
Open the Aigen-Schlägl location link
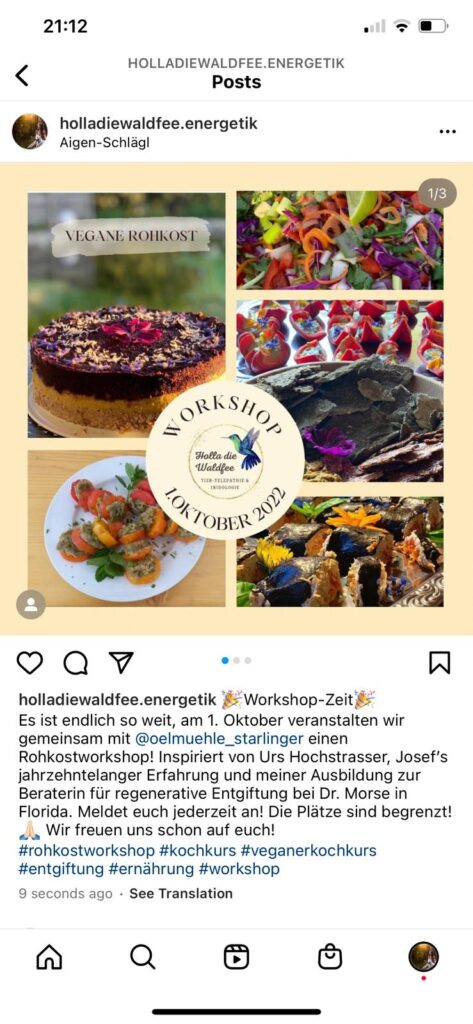105,142
